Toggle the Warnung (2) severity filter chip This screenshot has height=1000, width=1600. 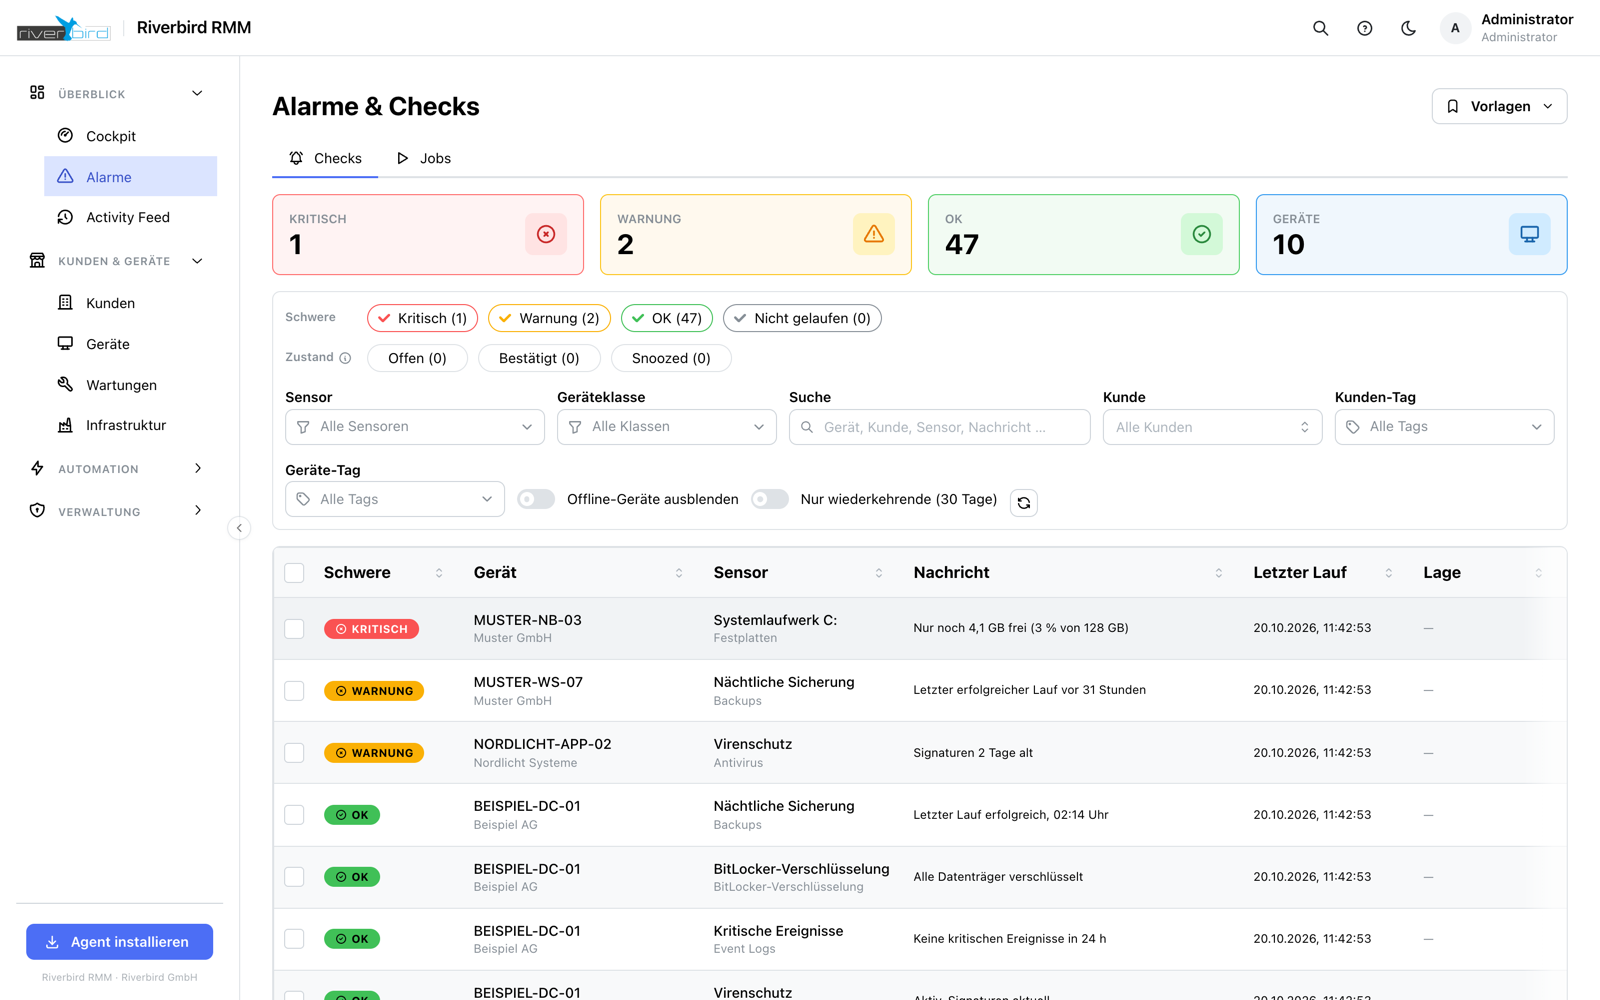click(x=549, y=318)
